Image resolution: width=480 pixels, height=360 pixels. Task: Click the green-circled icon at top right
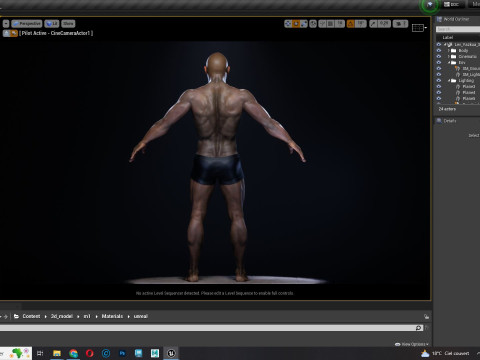(429, 5)
